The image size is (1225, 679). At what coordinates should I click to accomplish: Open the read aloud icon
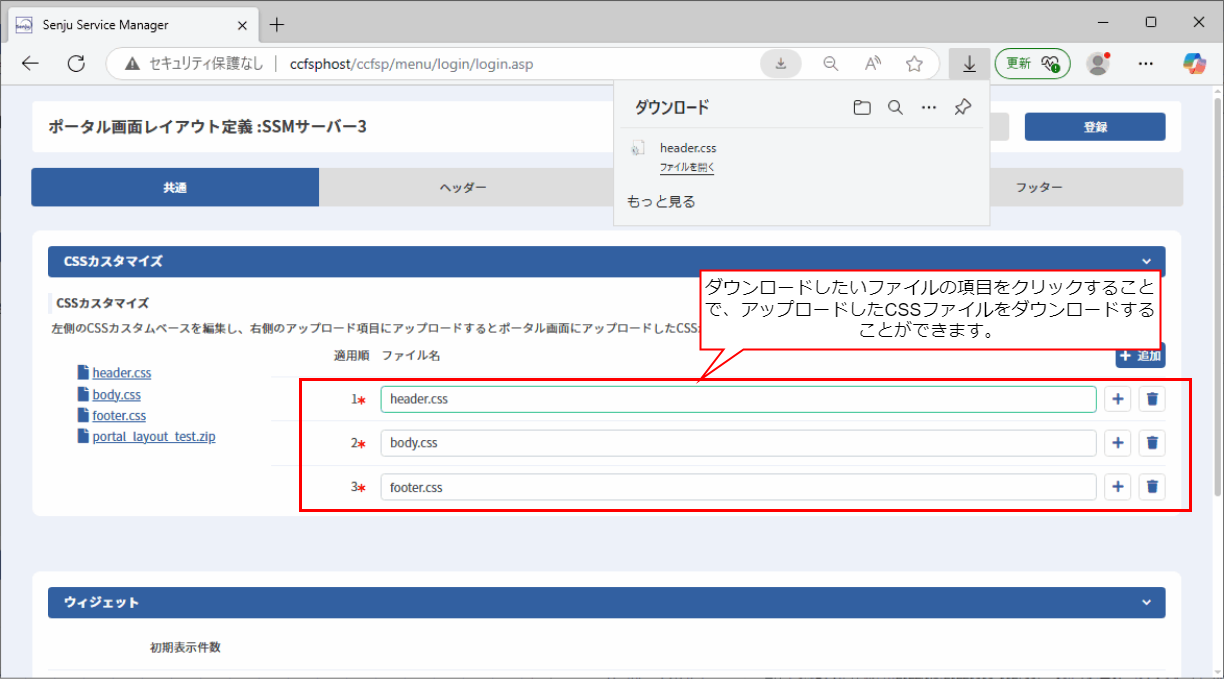[872, 64]
